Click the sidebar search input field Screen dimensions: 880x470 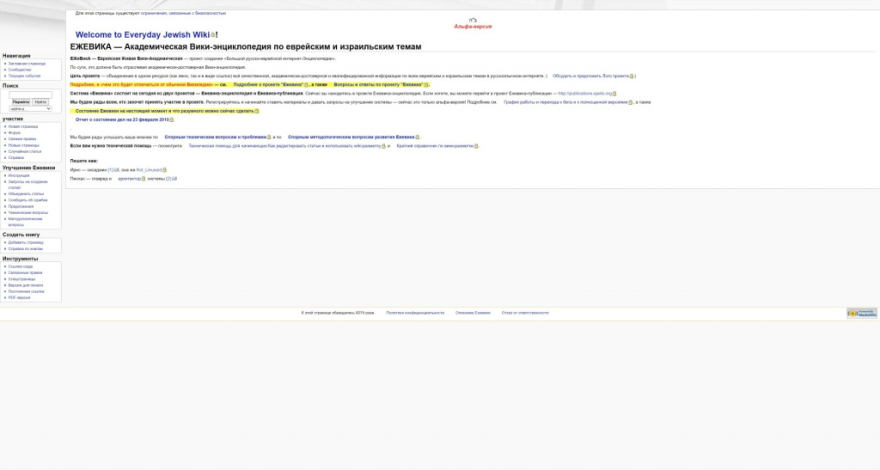click(x=31, y=94)
